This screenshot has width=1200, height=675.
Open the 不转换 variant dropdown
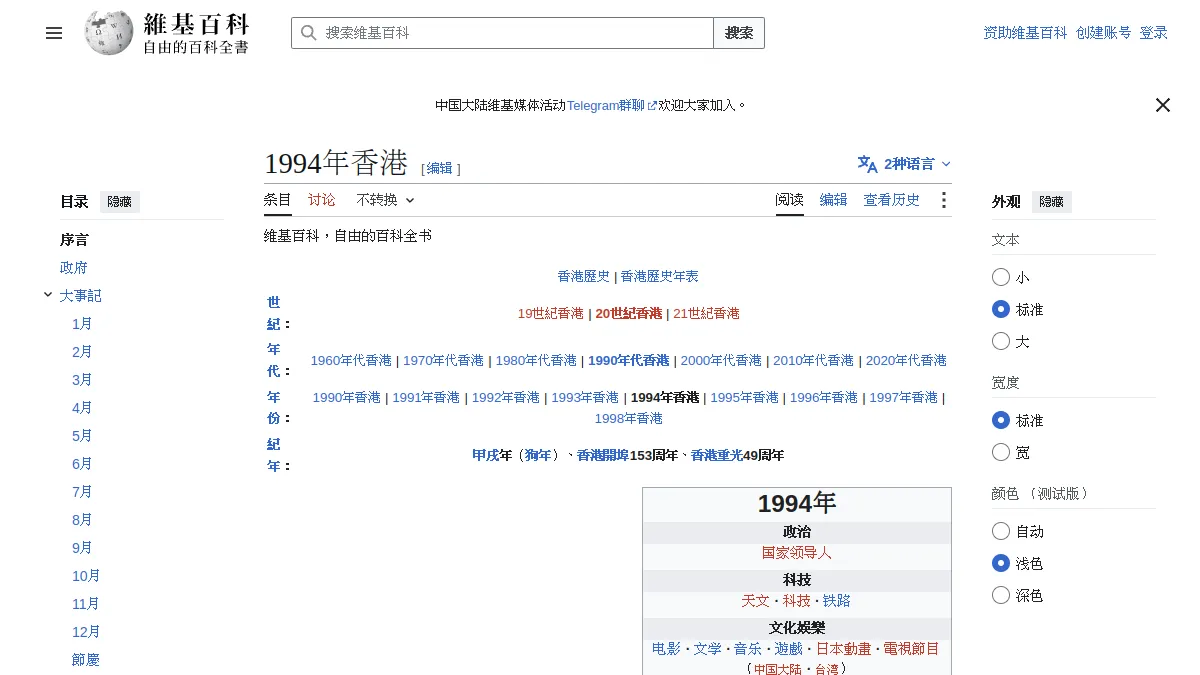pyautogui.click(x=385, y=200)
